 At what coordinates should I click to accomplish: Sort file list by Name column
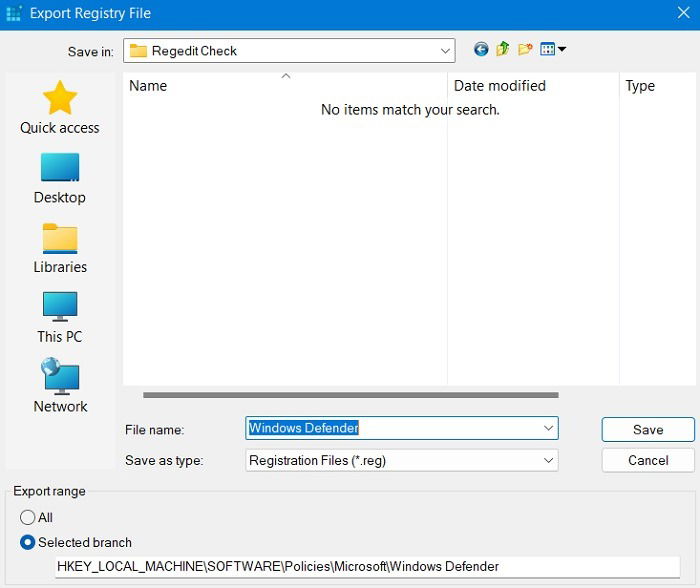click(x=285, y=86)
